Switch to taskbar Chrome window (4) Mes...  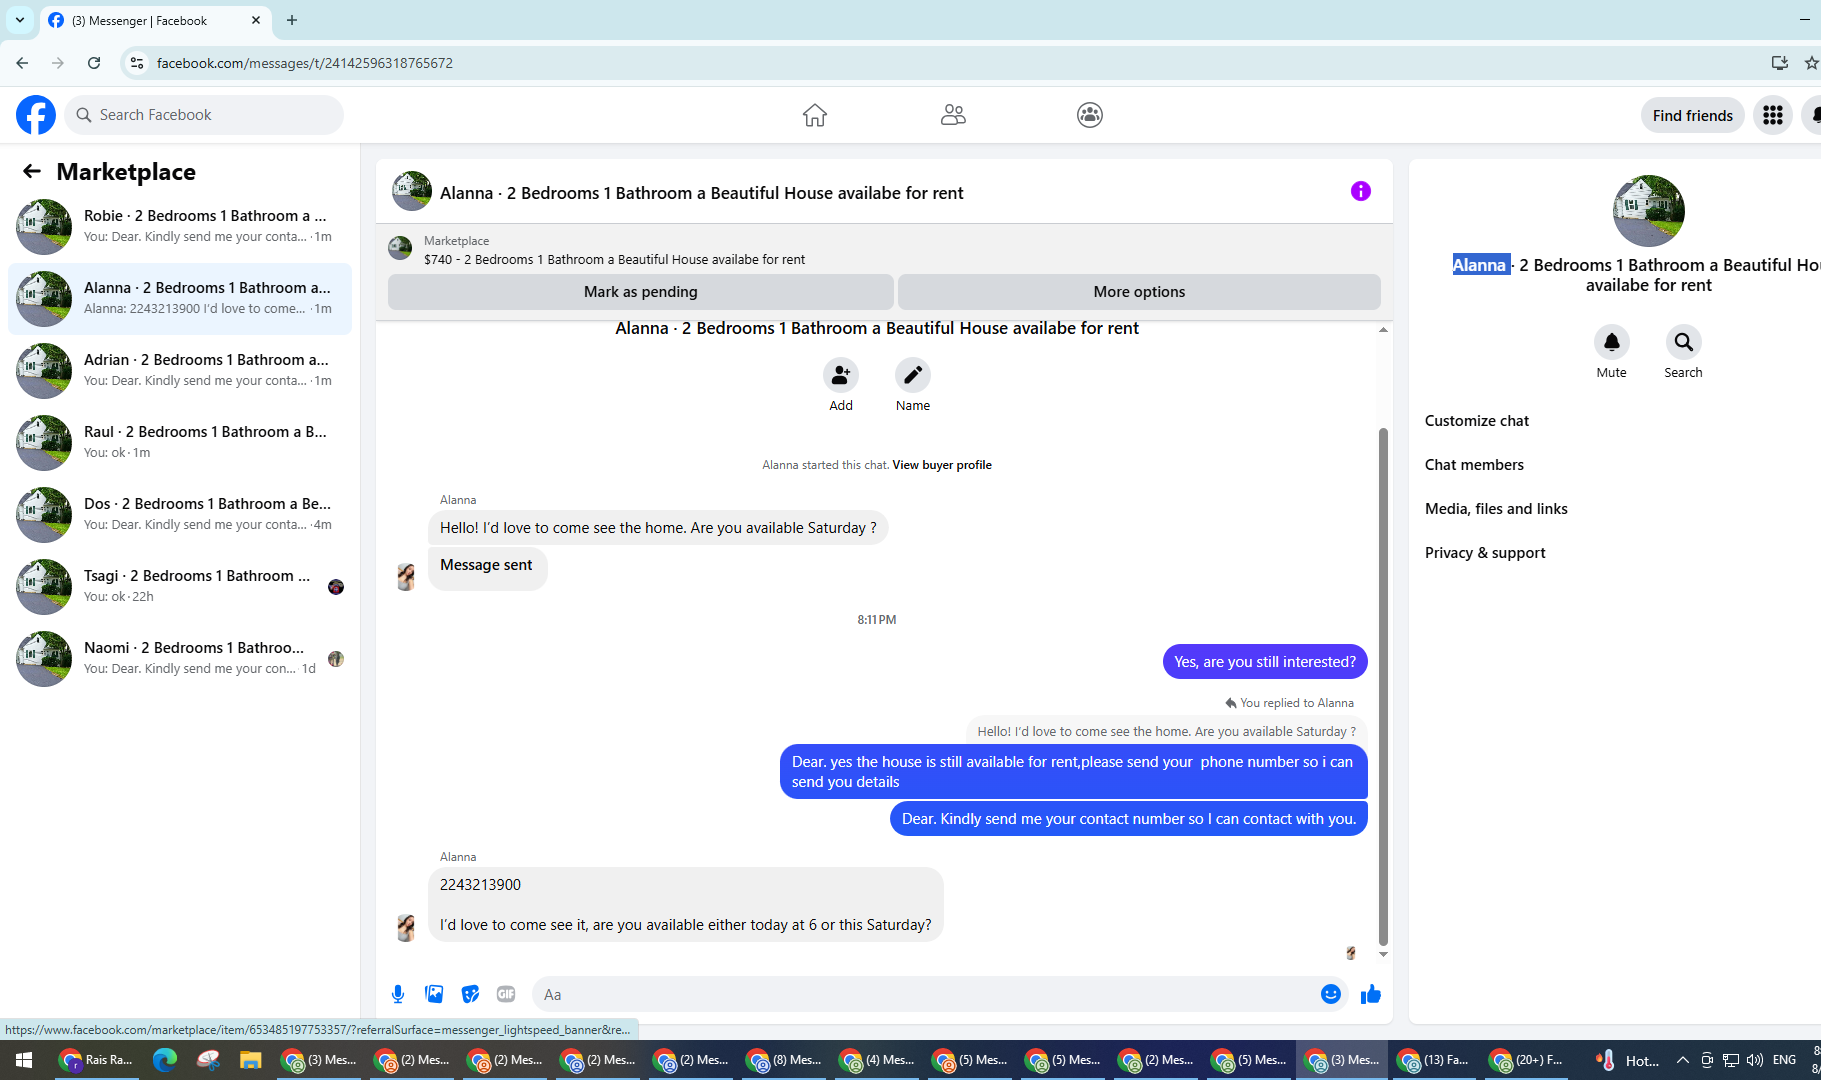(877, 1060)
